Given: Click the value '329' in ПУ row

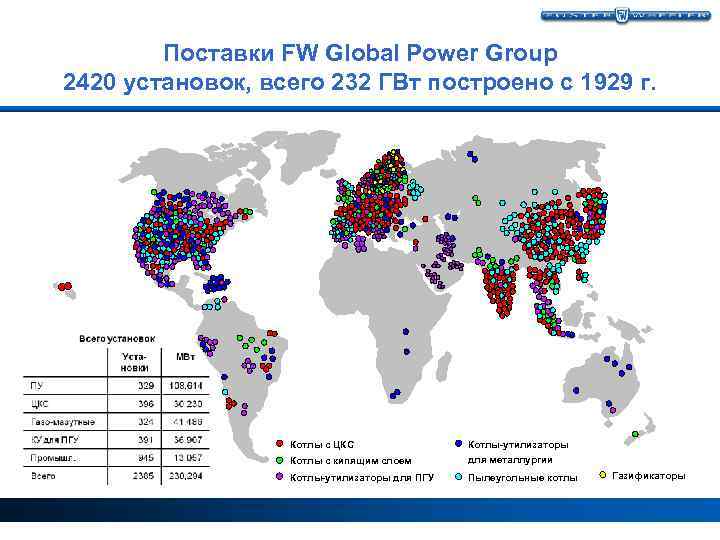Looking at the screenshot, I should (x=146, y=386).
